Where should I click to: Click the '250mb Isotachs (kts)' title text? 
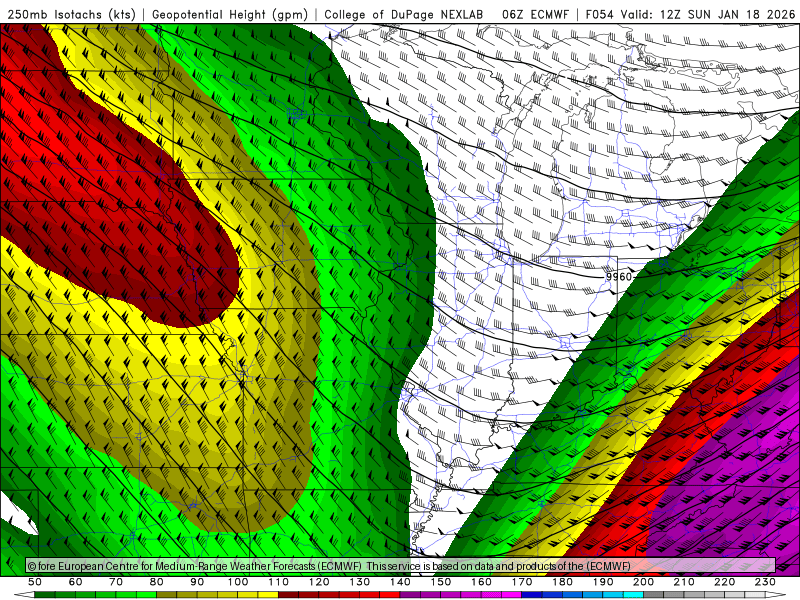[x=72, y=14]
